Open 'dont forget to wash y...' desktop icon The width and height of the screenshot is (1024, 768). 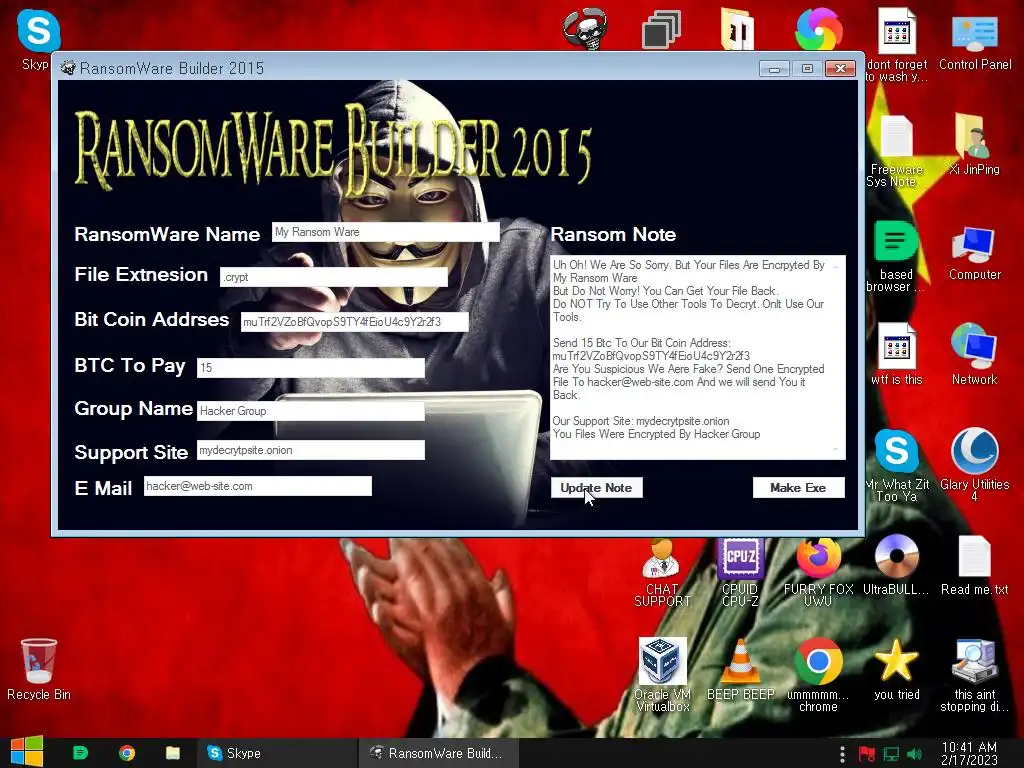tap(897, 44)
